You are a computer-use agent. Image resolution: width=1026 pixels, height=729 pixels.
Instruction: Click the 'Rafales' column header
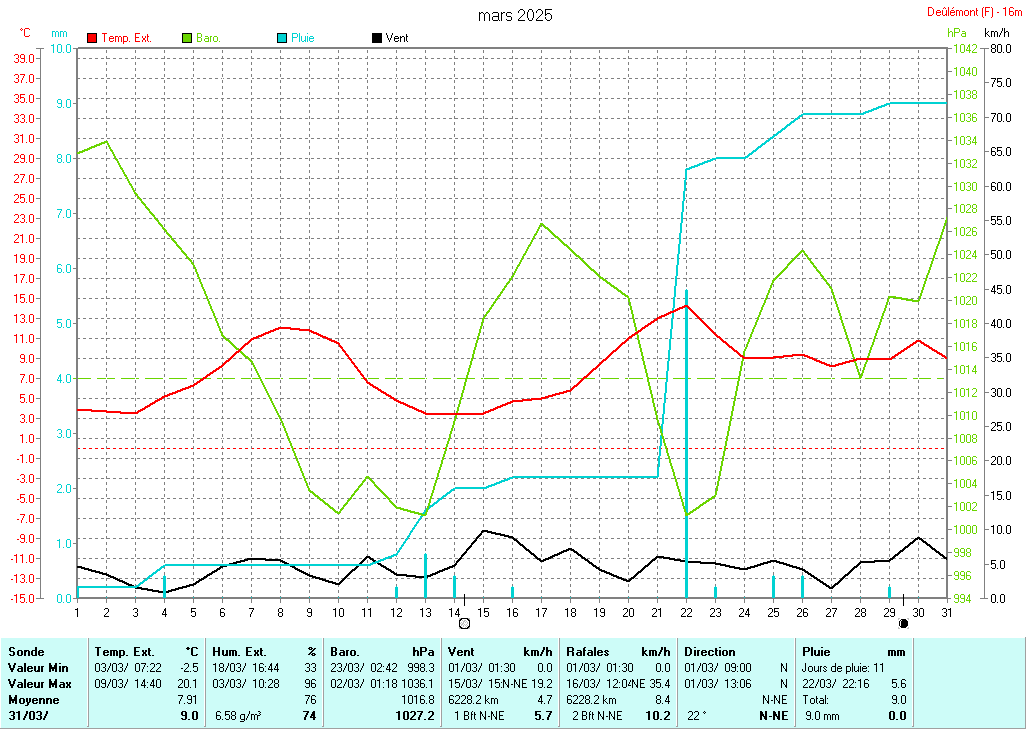[x=588, y=651]
